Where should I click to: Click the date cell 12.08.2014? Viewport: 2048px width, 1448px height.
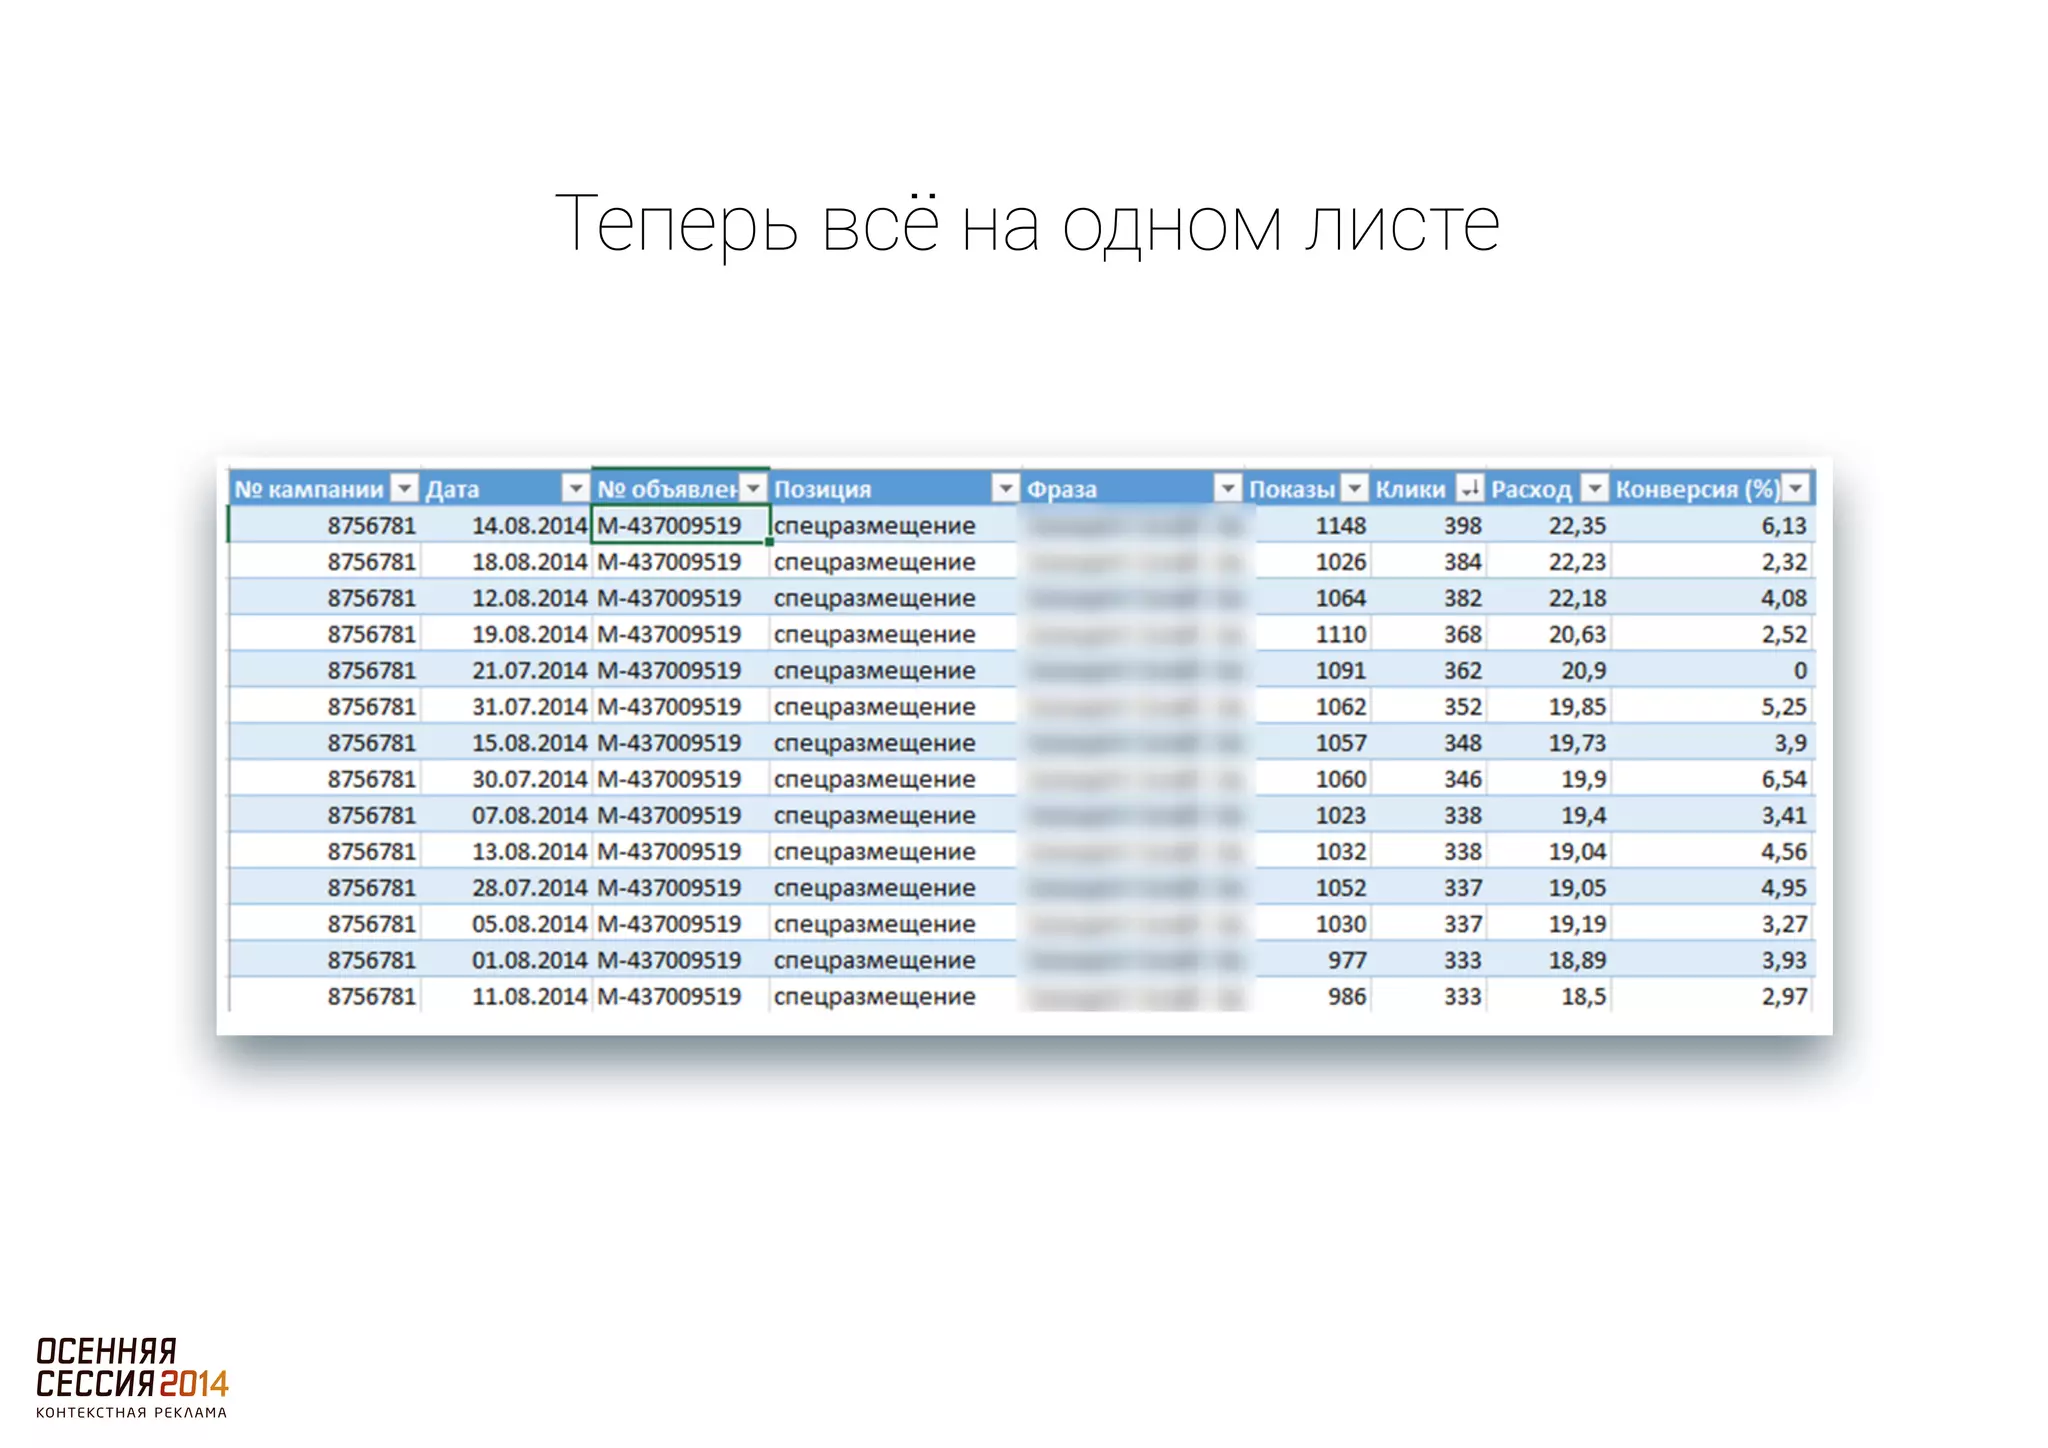(506, 597)
